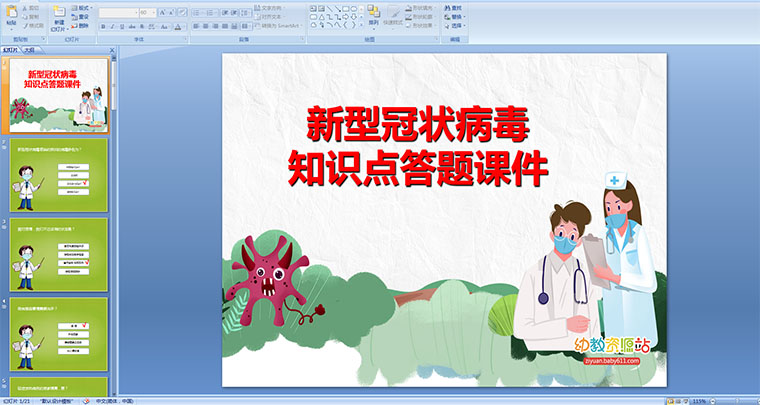This screenshot has width=760, height=405.
Task: Select the Isosceles Triangle shape
Action: point(322,17)
